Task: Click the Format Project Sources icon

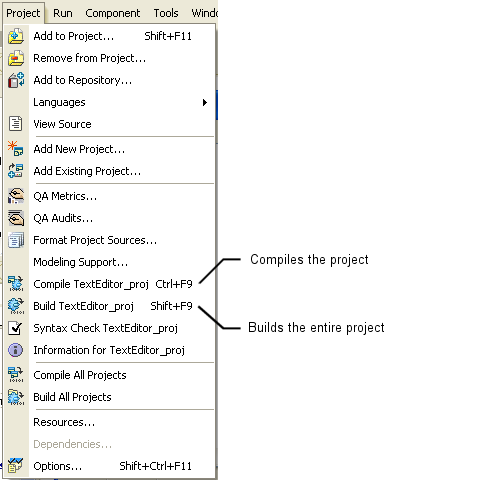Action: point(16,240)
